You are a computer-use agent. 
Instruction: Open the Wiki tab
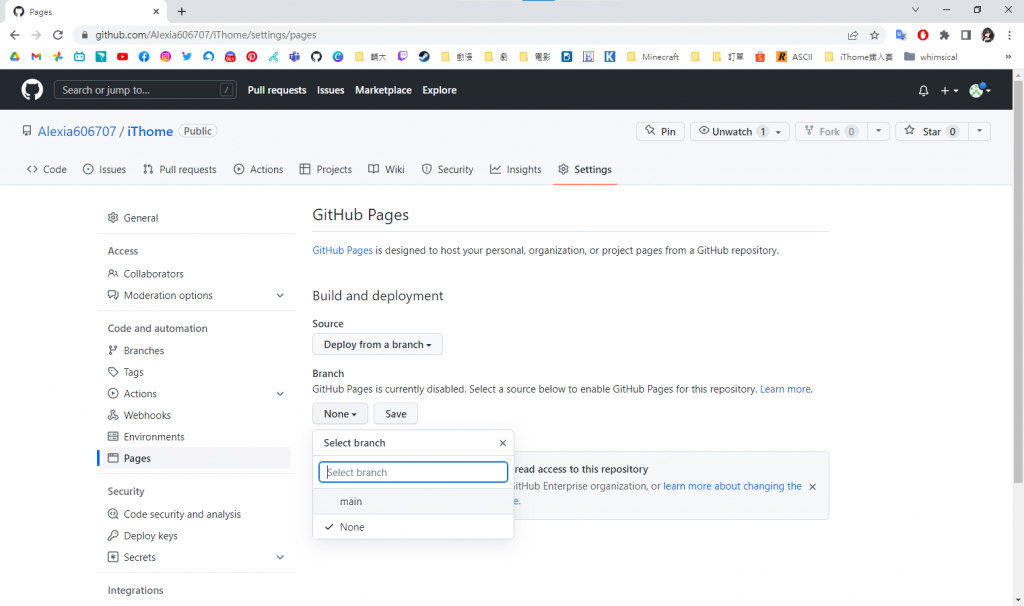(x=387, y=169)
